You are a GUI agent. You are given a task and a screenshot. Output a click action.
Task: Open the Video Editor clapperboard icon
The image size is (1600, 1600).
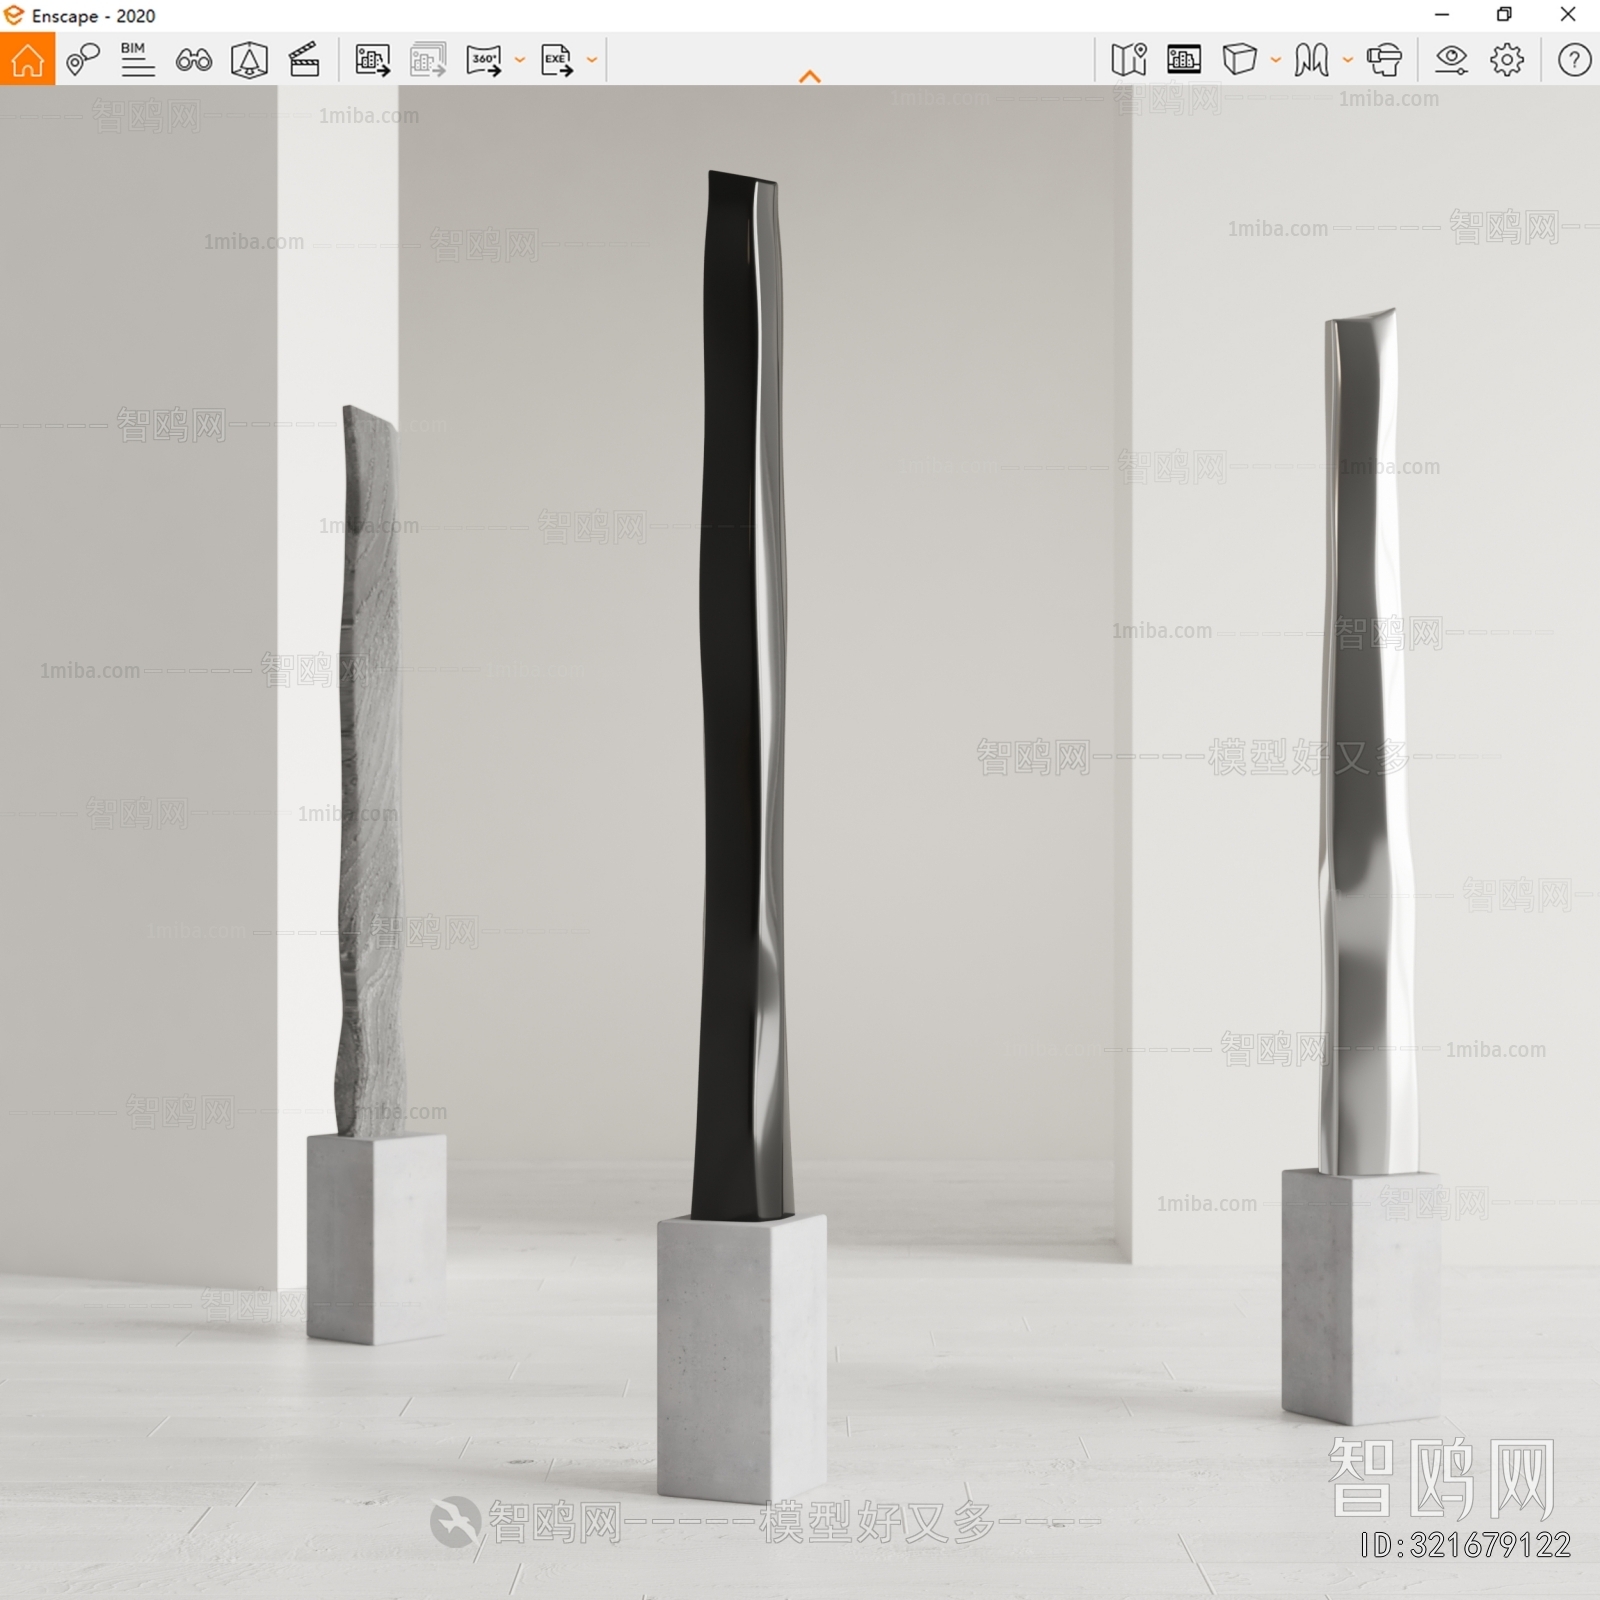coord(304,60)
